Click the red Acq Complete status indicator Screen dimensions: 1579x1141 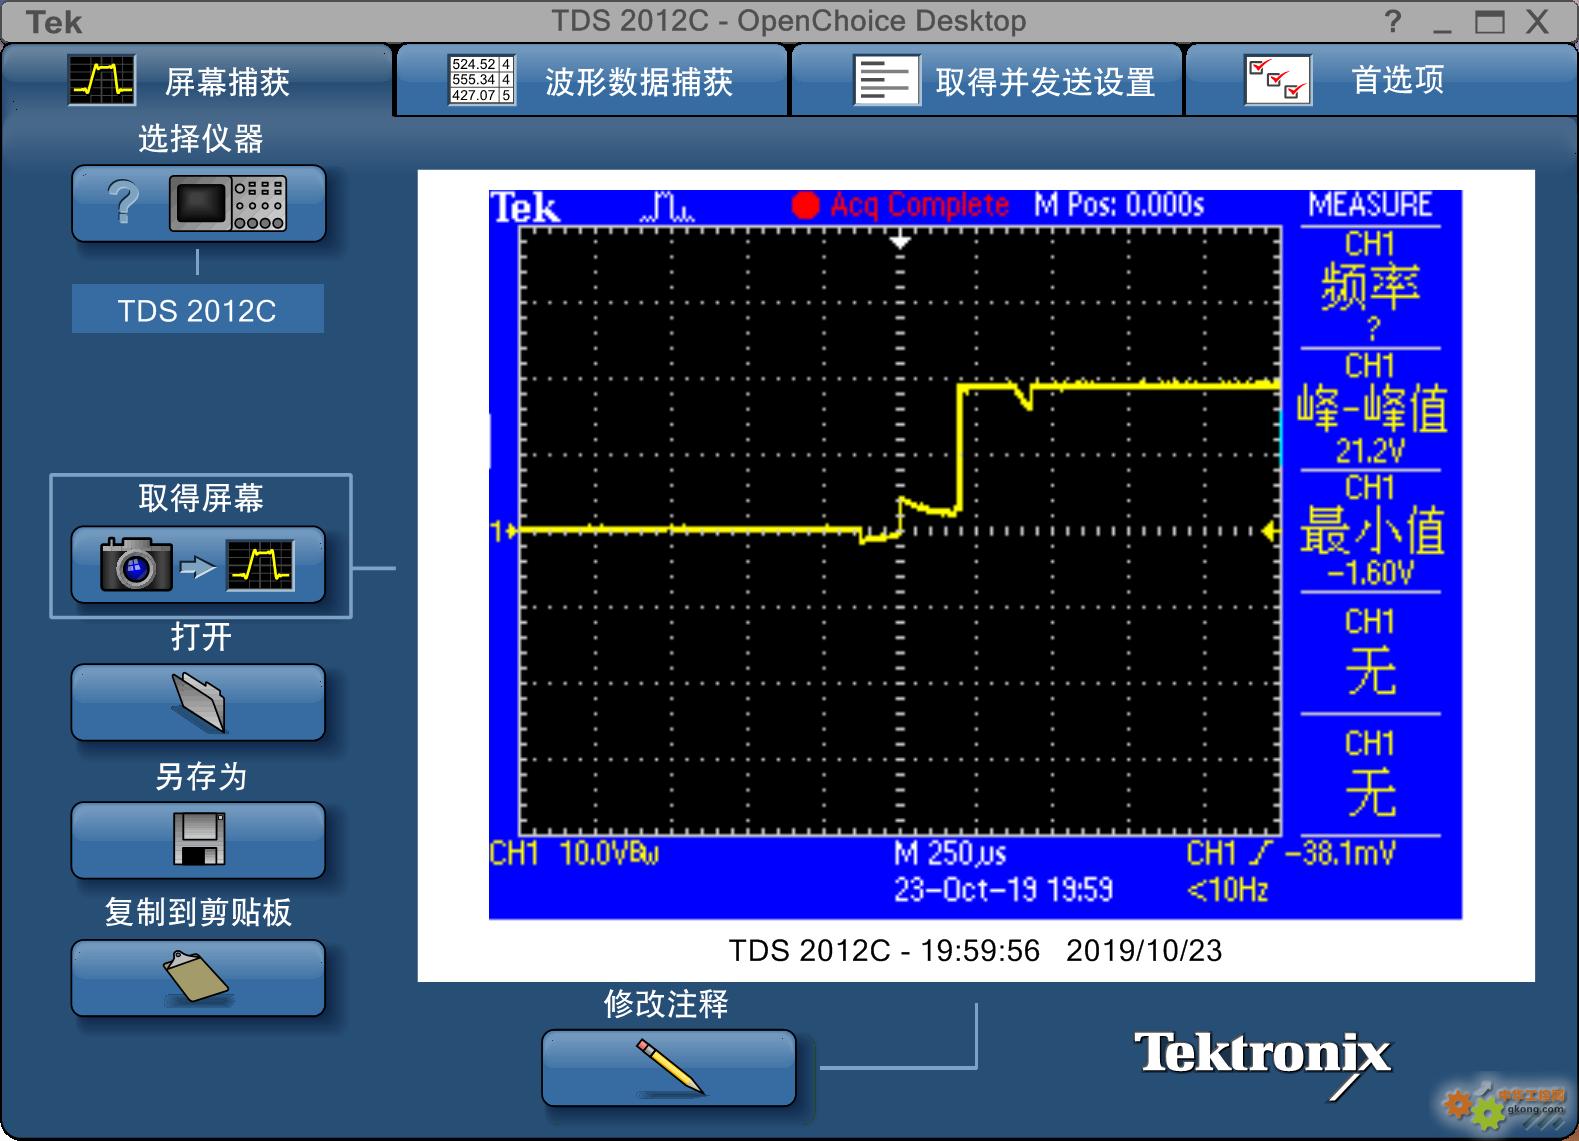pos(900,205)
